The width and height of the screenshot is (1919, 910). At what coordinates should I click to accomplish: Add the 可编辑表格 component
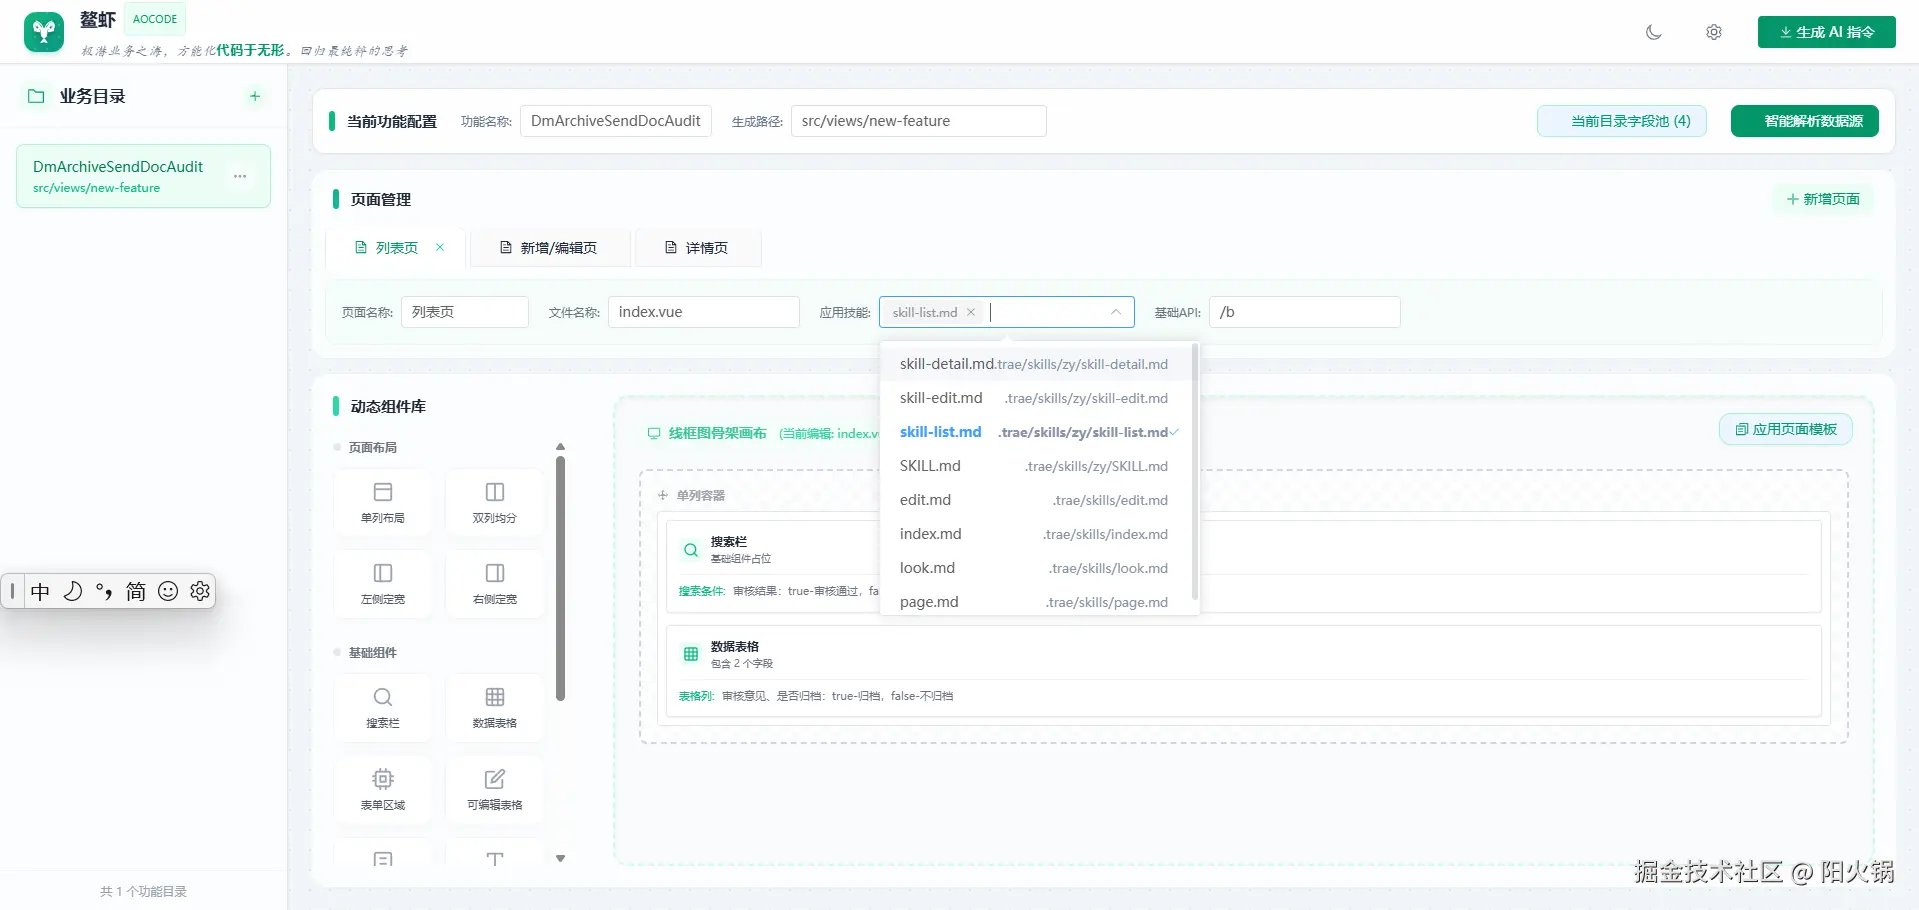pos(494,789)
